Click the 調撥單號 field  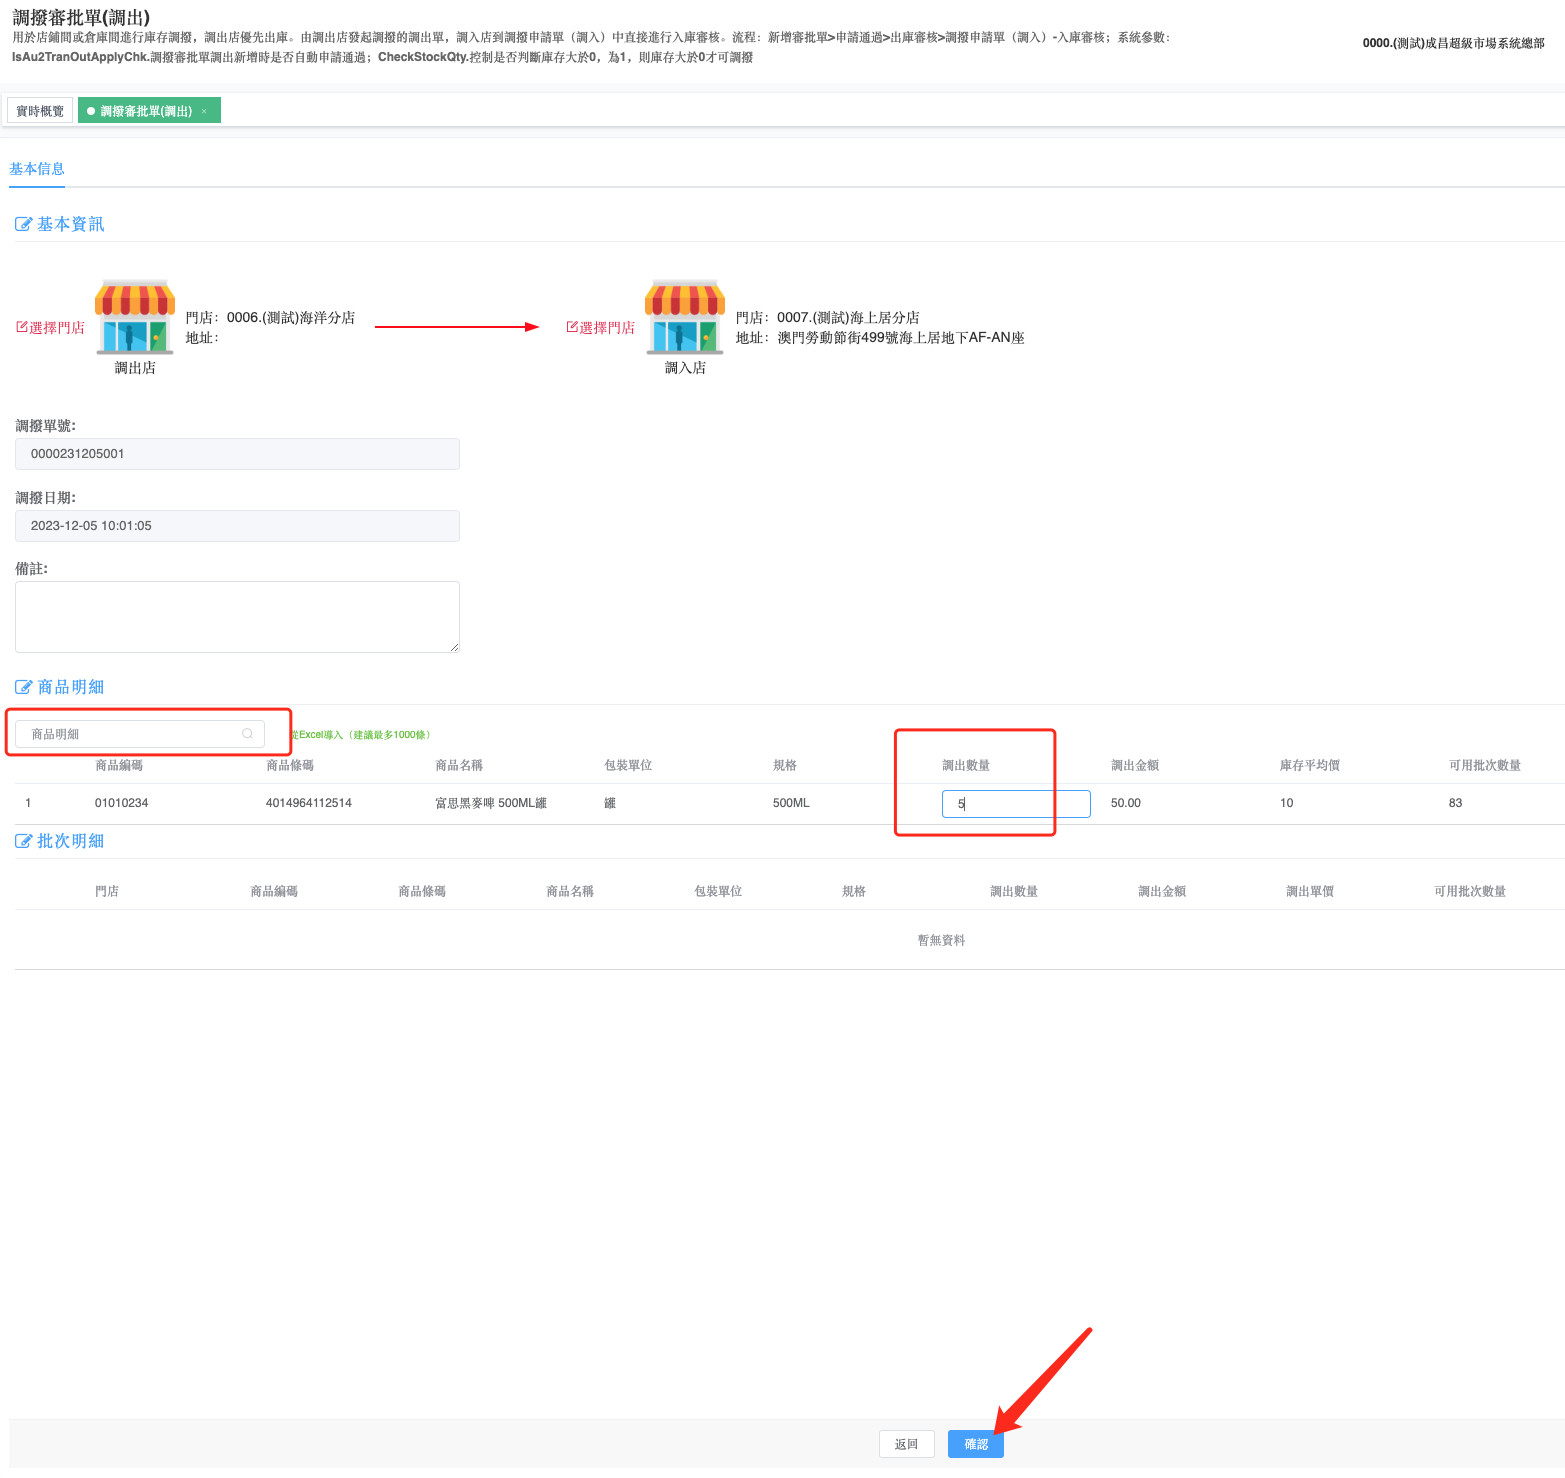(237, 454)
